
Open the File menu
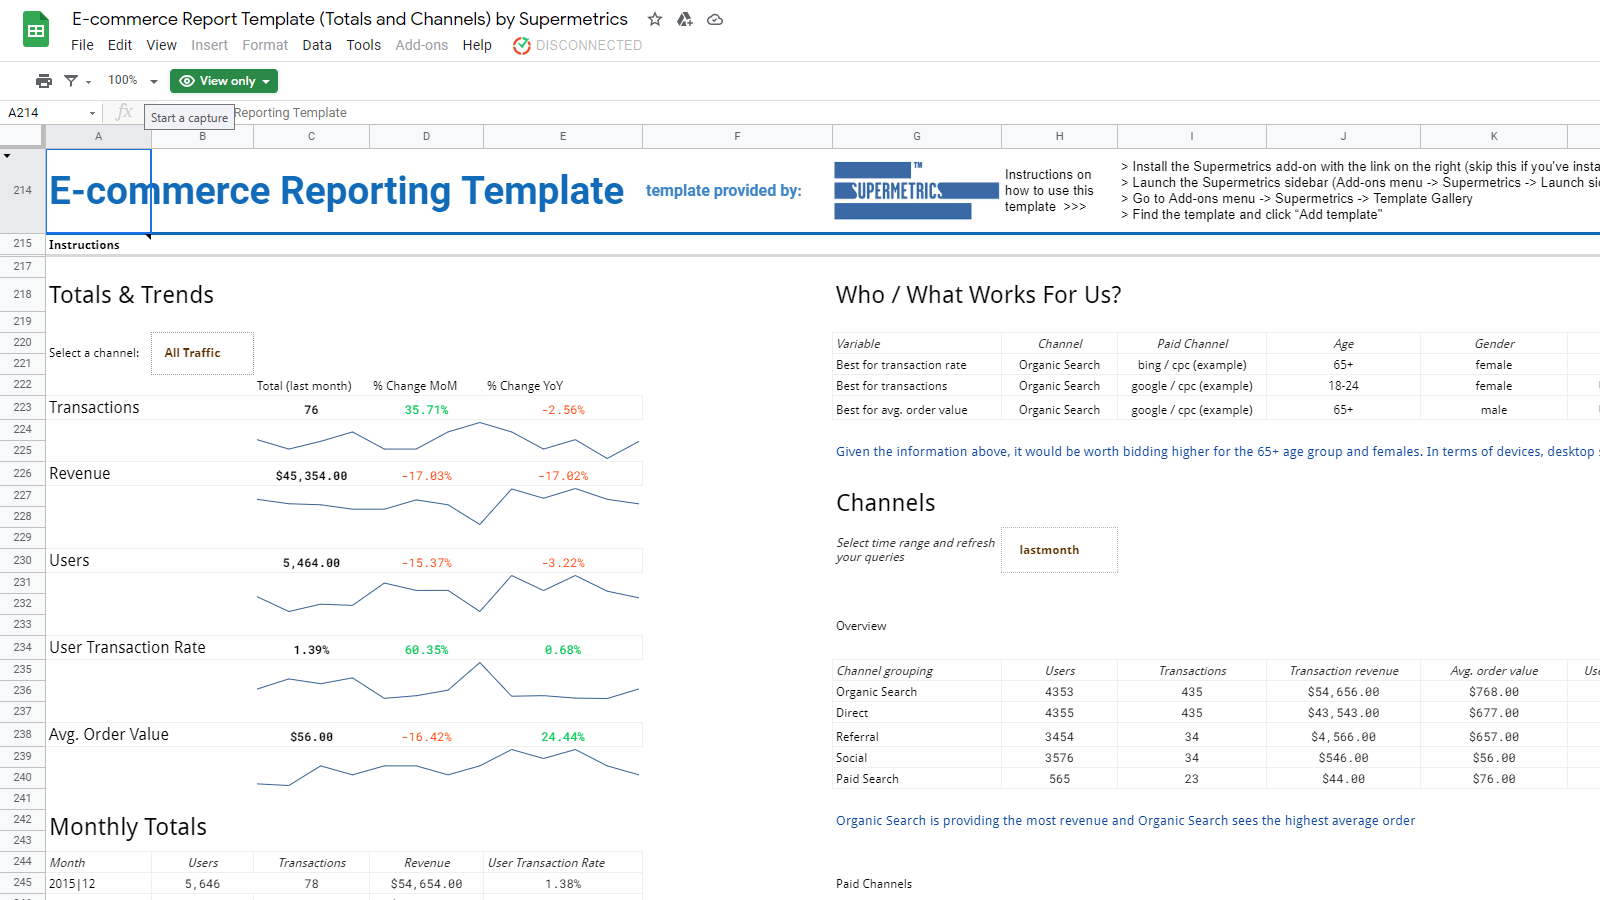(82, 45)
